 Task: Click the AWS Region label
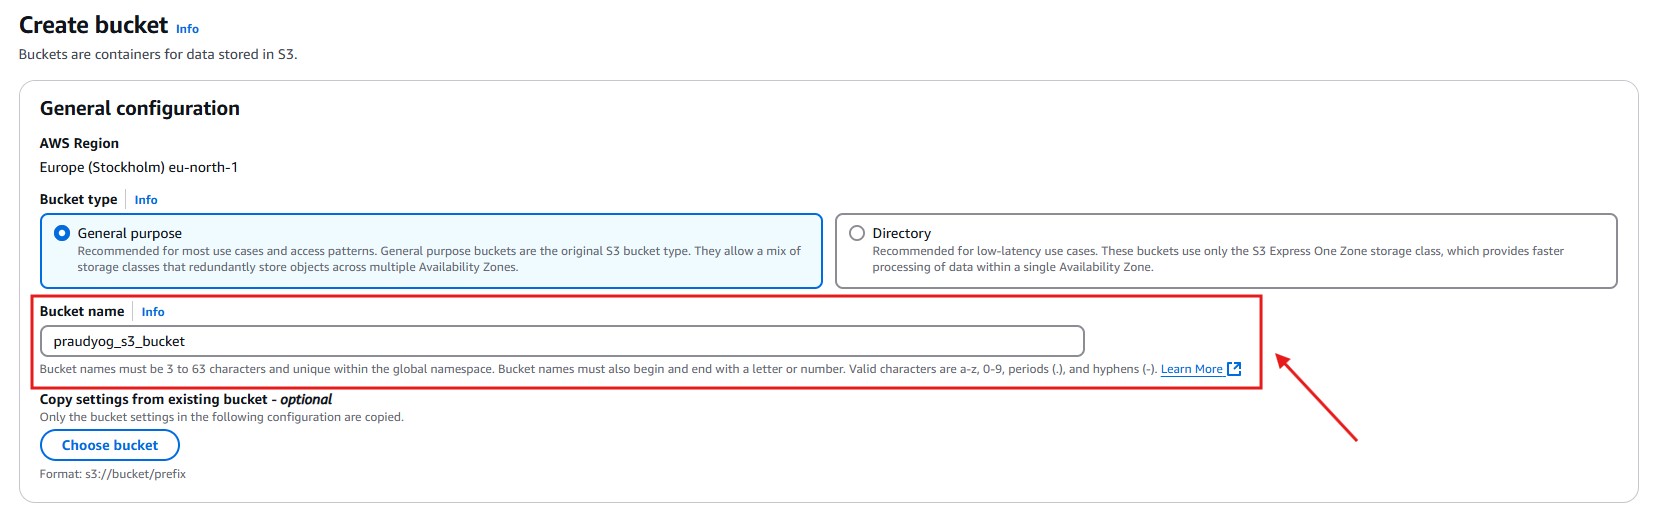point(79,143)
